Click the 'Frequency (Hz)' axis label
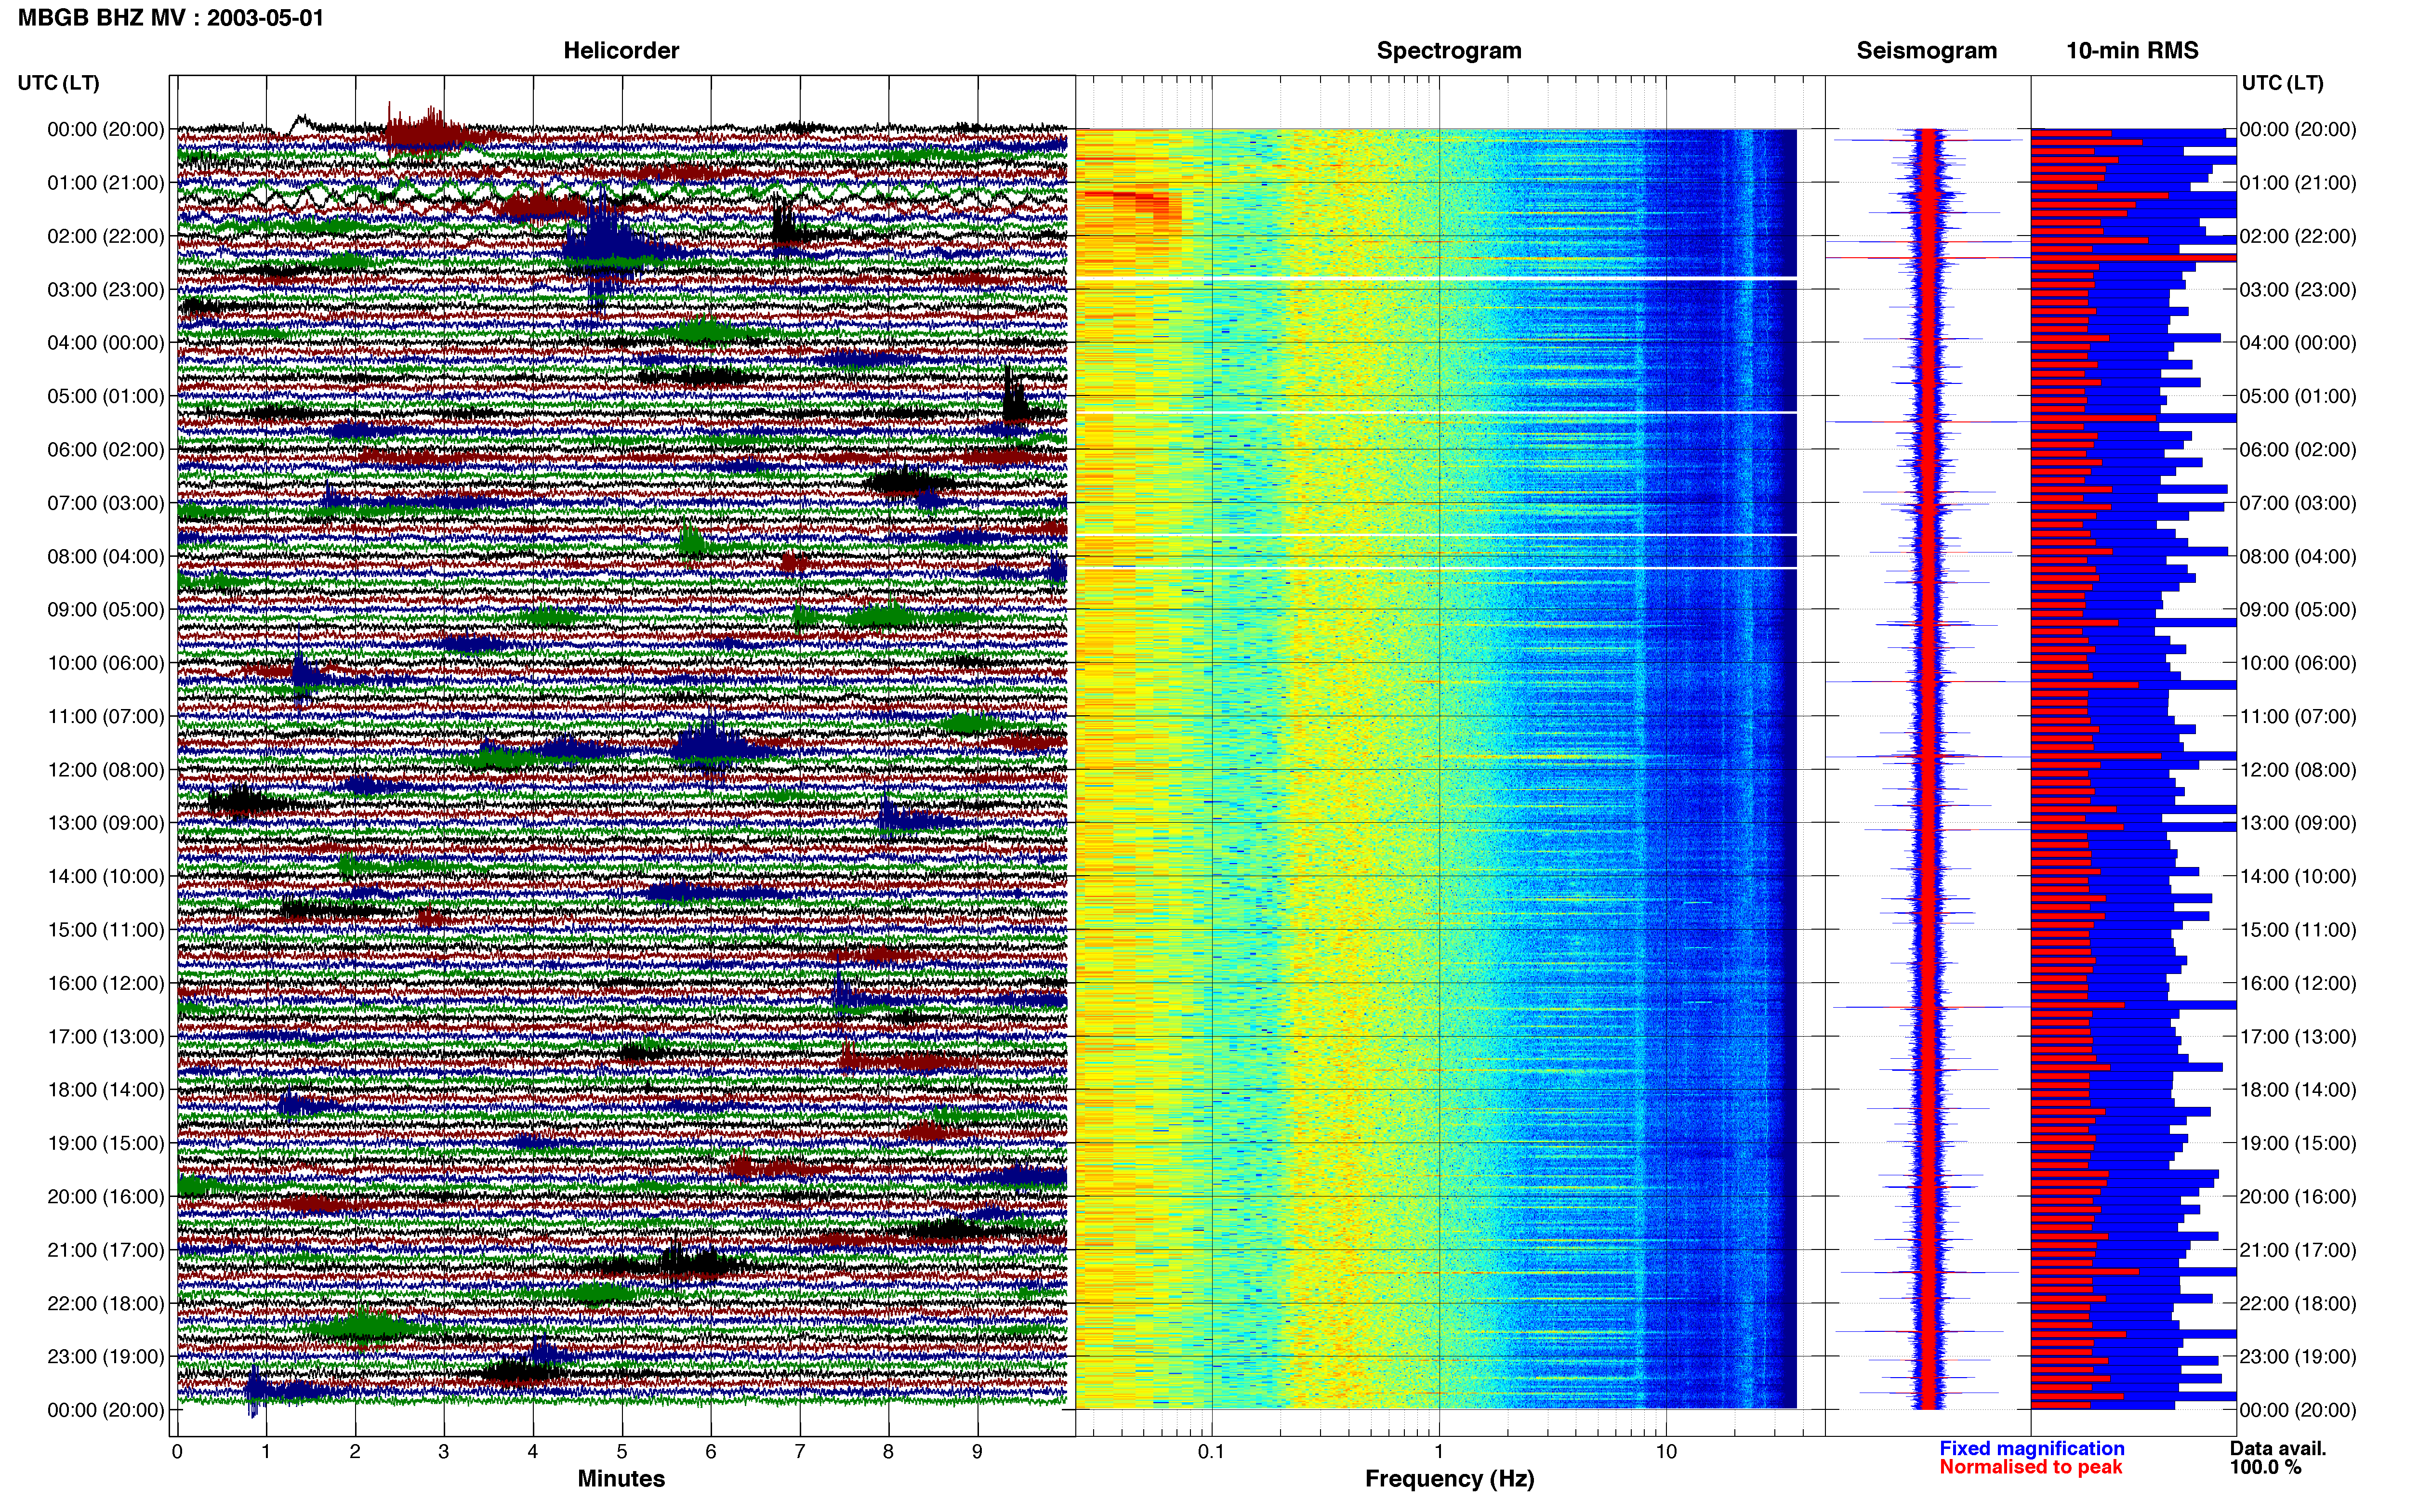 coord(1449,1478)
